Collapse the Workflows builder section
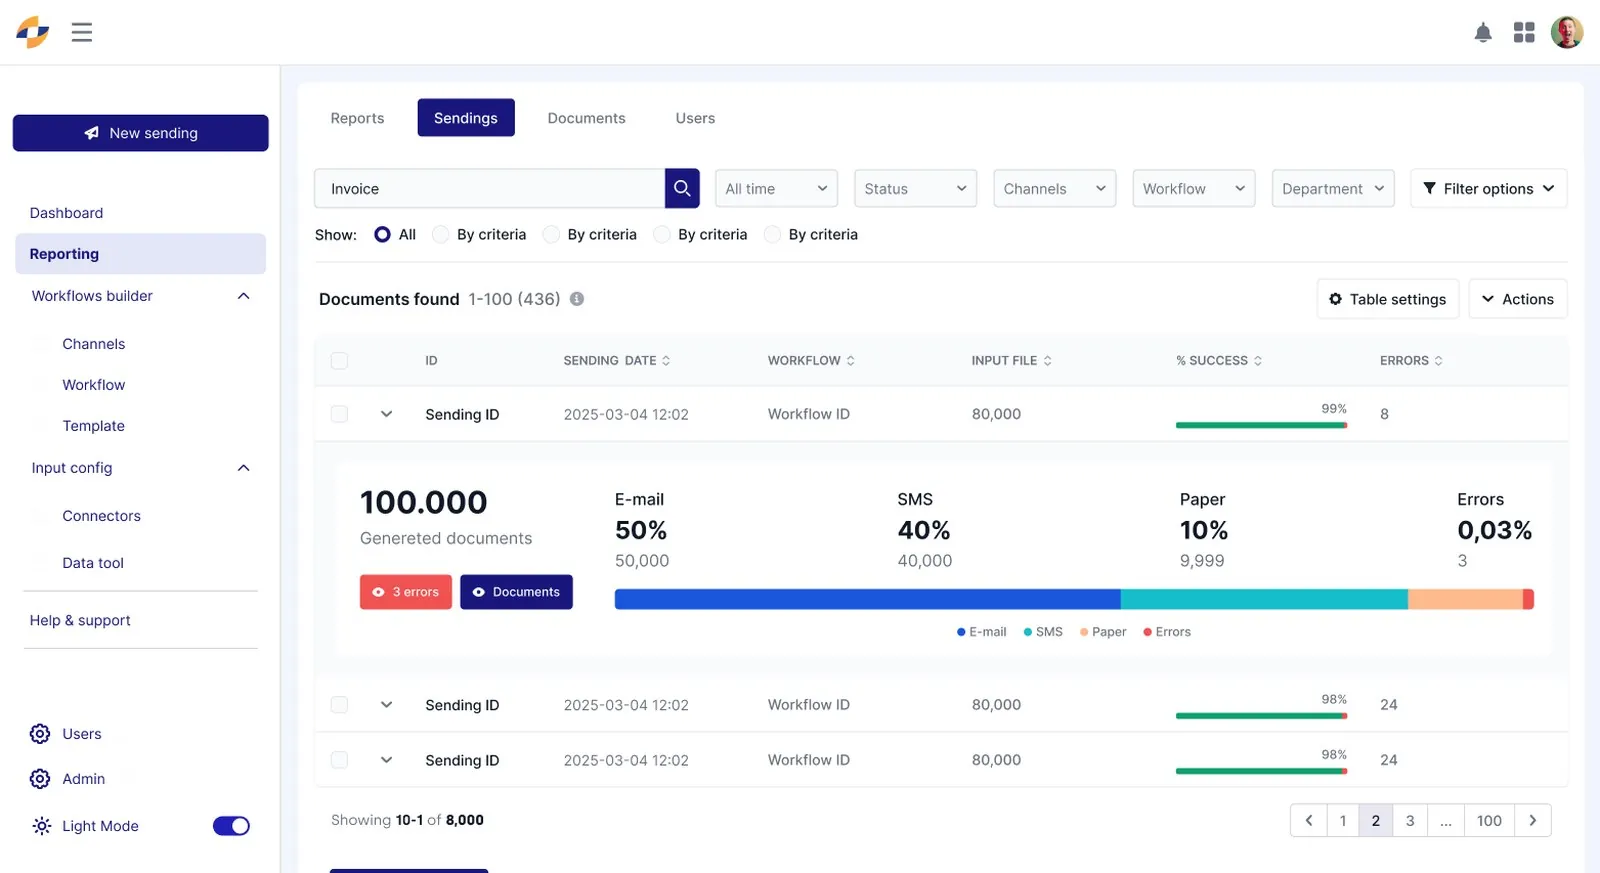This screenshot has width=1600, height=873. (x=243, y=296)
